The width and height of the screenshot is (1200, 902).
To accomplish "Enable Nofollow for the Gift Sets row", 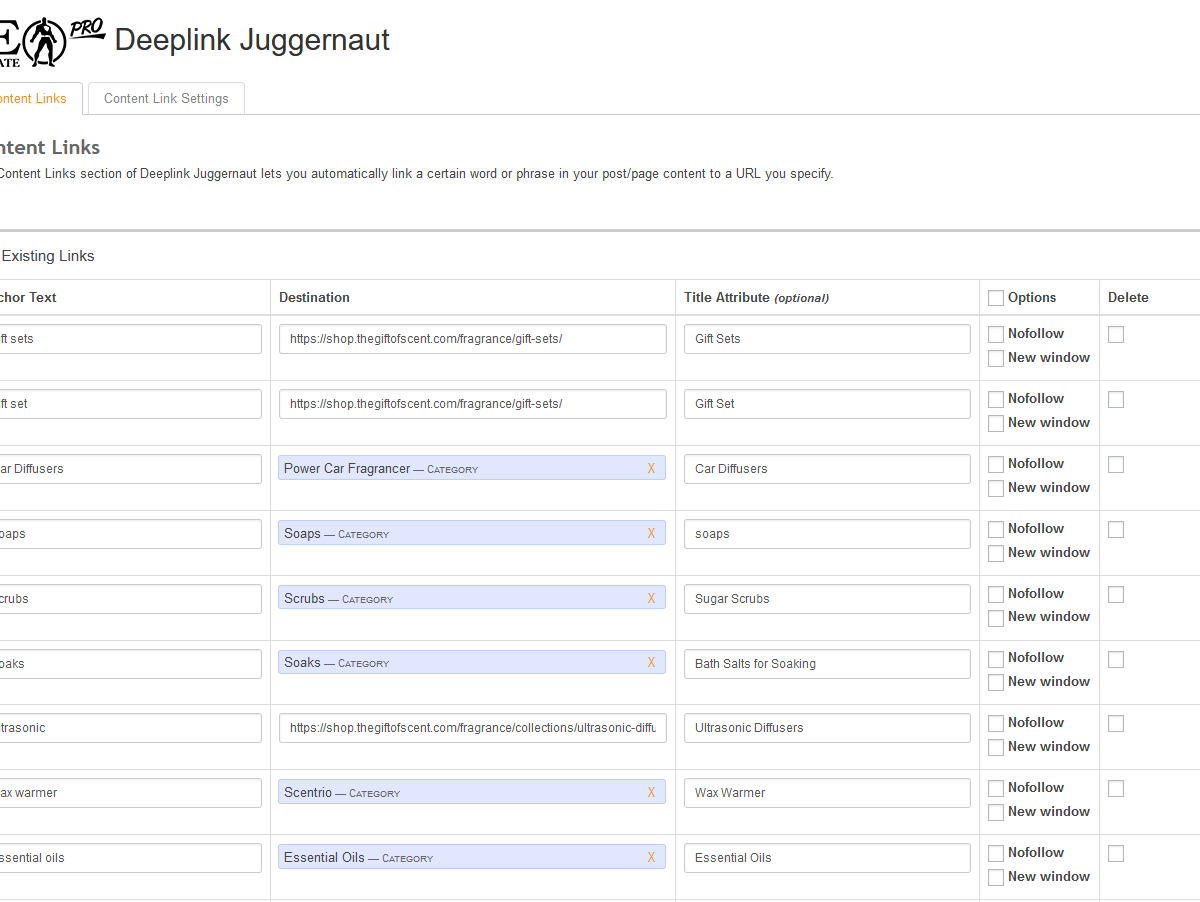I will pos(995,334).
